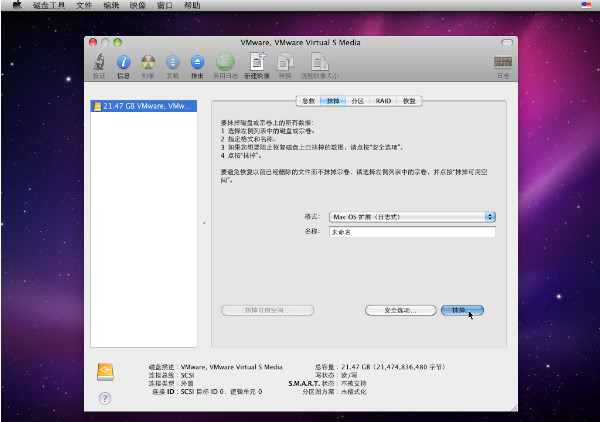Open the 格式 format dropdown Mac OS 扩展
Screen dimensions: 600x422
coord(412,217)
